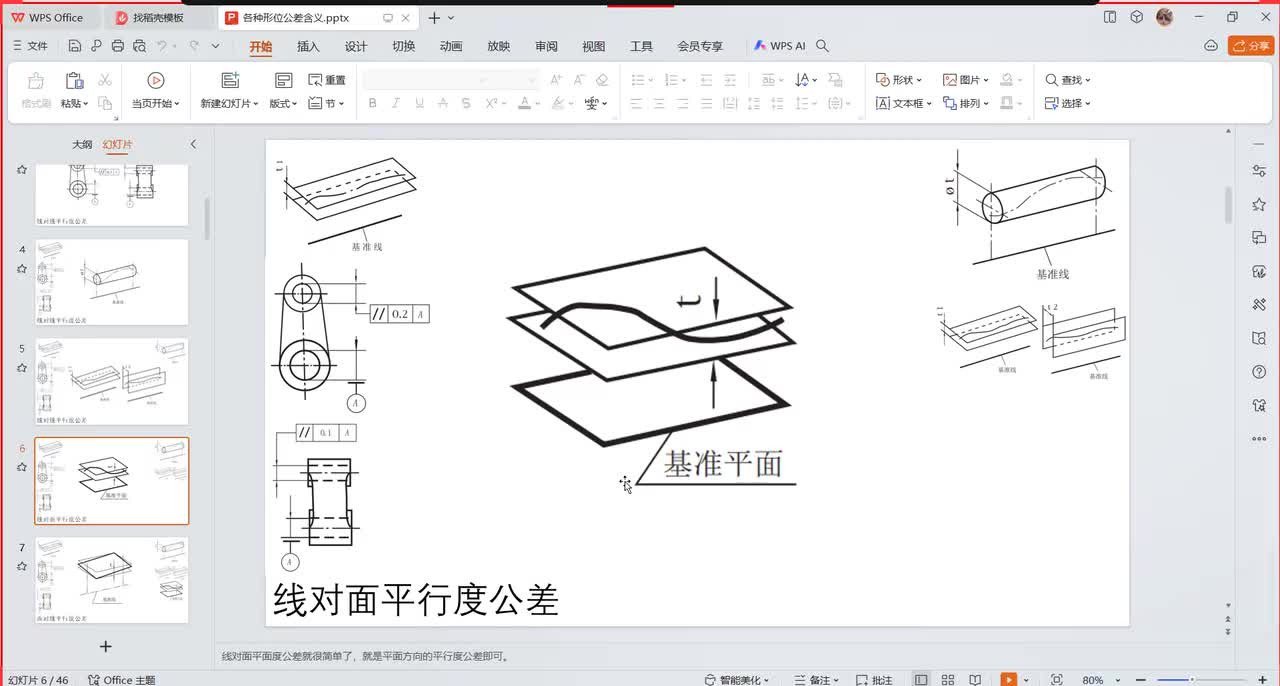Toggle Bold formatting
1280x686 pixels.
click(x=372, y=103)
